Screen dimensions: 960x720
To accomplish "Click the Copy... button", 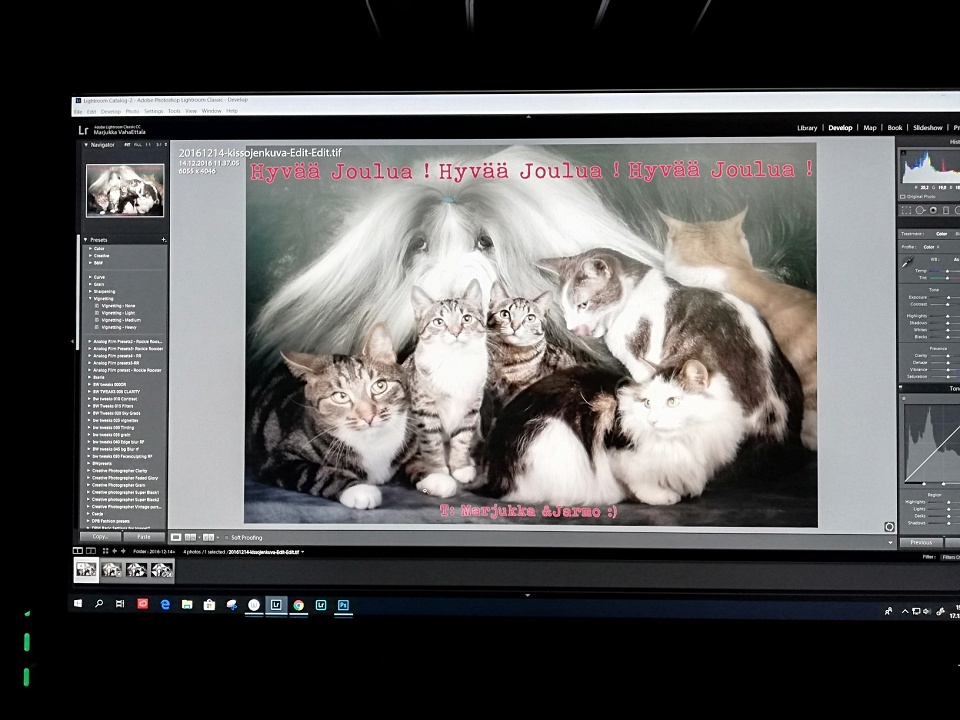I will pos(100,536).
